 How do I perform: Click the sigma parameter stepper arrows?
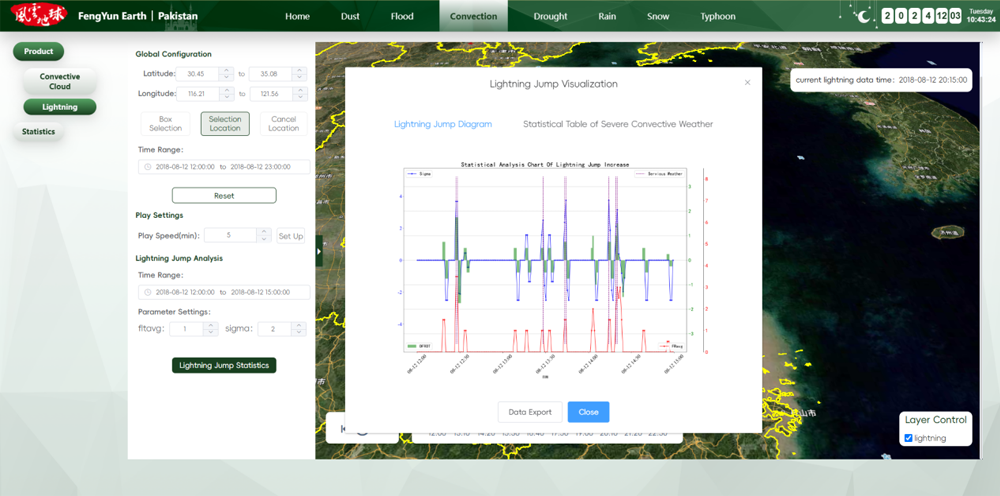click(300, 328)
